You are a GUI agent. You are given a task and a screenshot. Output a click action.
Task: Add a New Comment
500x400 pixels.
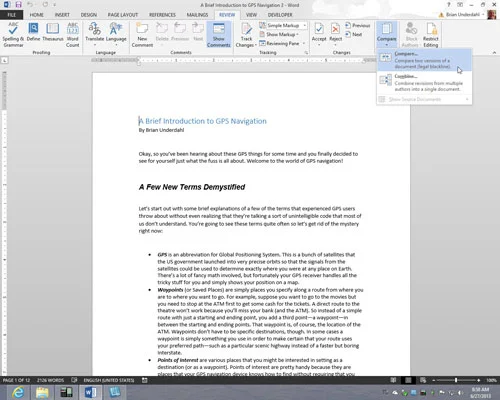(x=142, y=35)
